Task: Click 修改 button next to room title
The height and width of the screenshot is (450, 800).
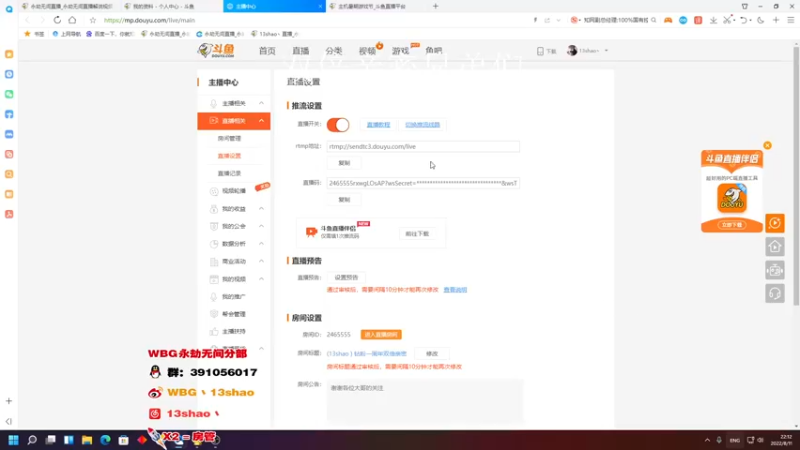Action: 432,354
